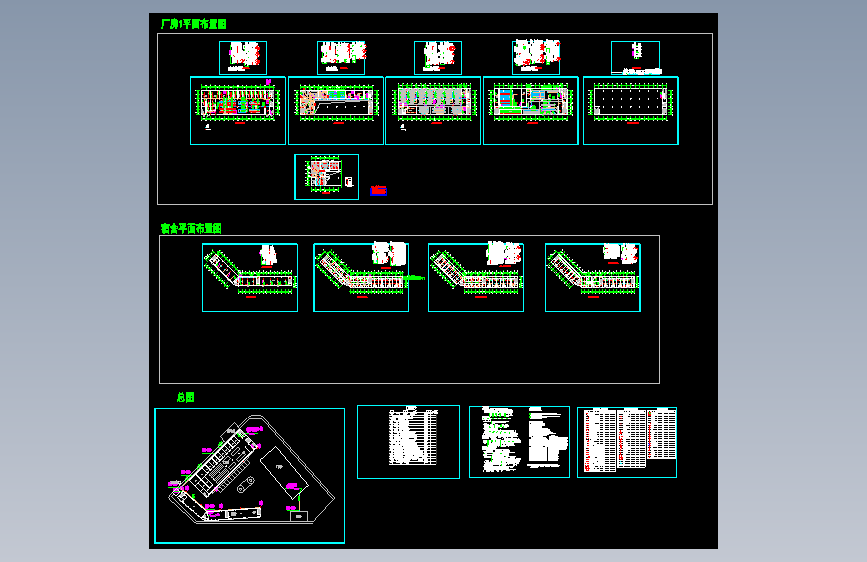Screen dimensions: 867x562
Task: Click the 厂房1平面布置图 heading text
Action: [x=194, y=24]
